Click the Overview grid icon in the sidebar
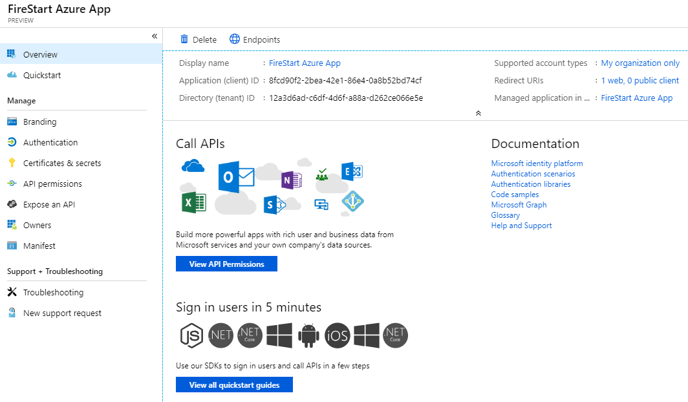This screenshot has width=688, height=402. [x=12, y=54]
